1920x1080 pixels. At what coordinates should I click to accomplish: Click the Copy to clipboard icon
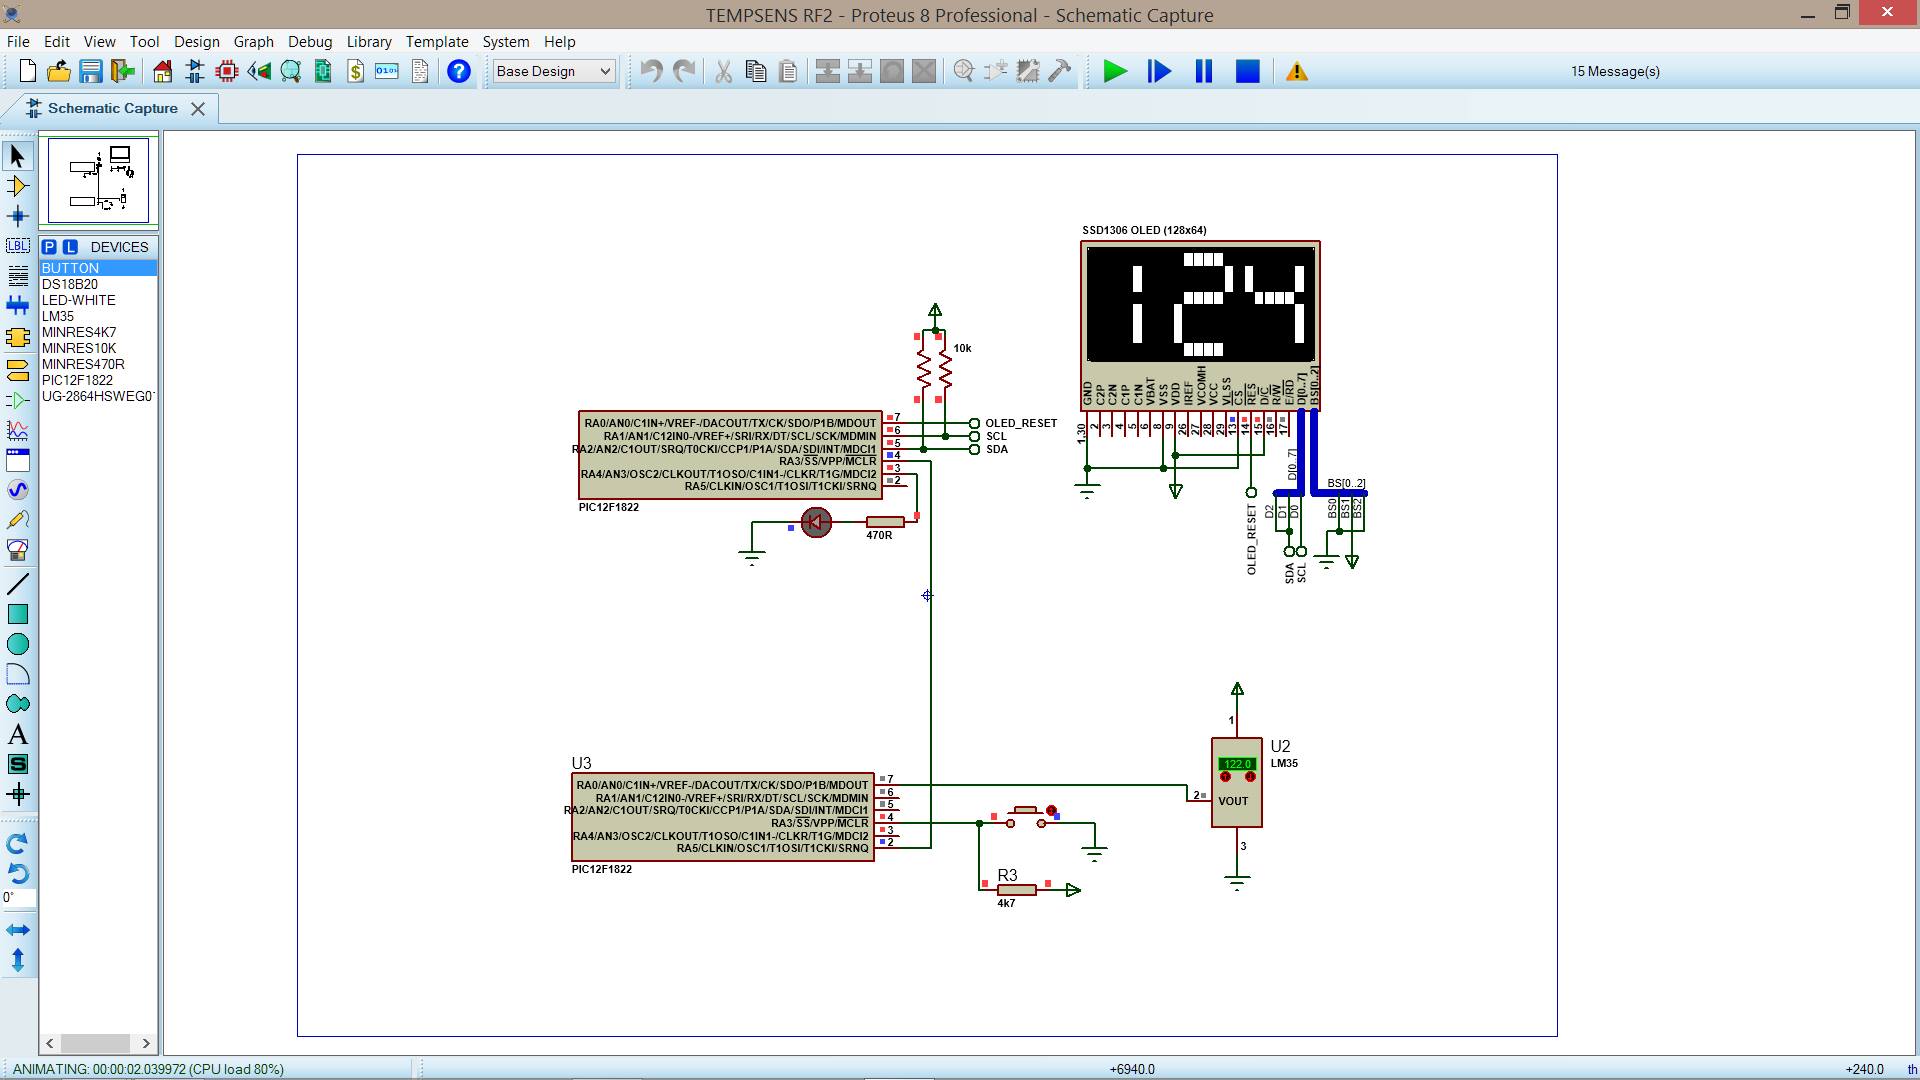[756, 71]
